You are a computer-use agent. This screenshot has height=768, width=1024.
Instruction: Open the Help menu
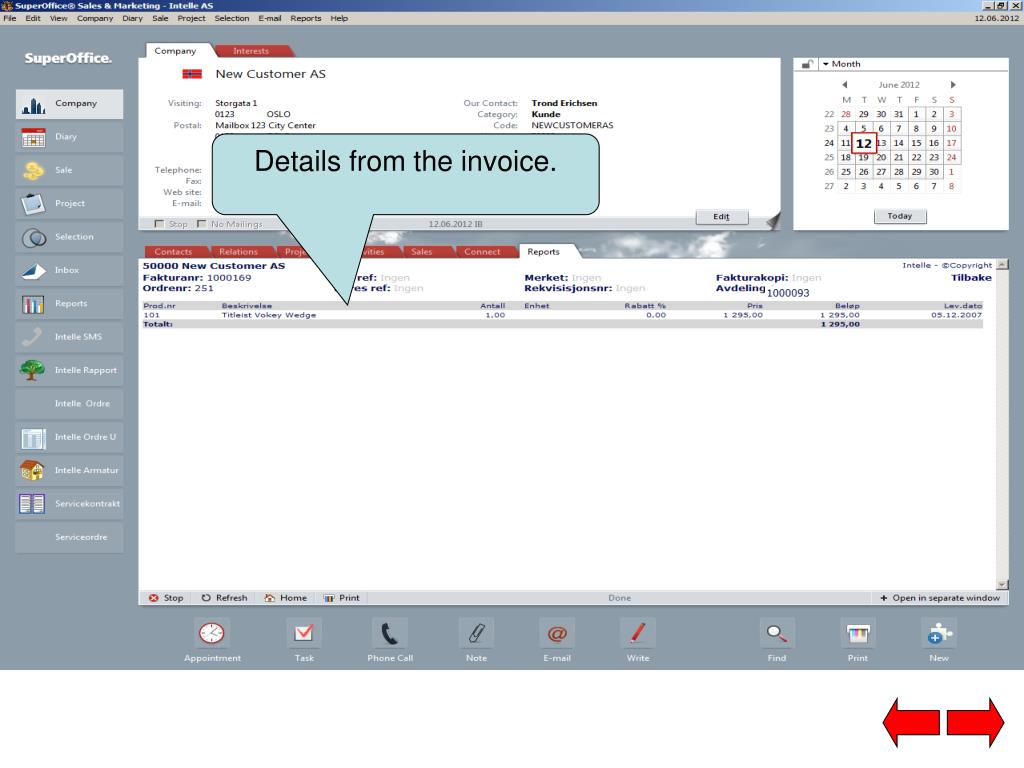pyautogui.click(x=339, y=18)
